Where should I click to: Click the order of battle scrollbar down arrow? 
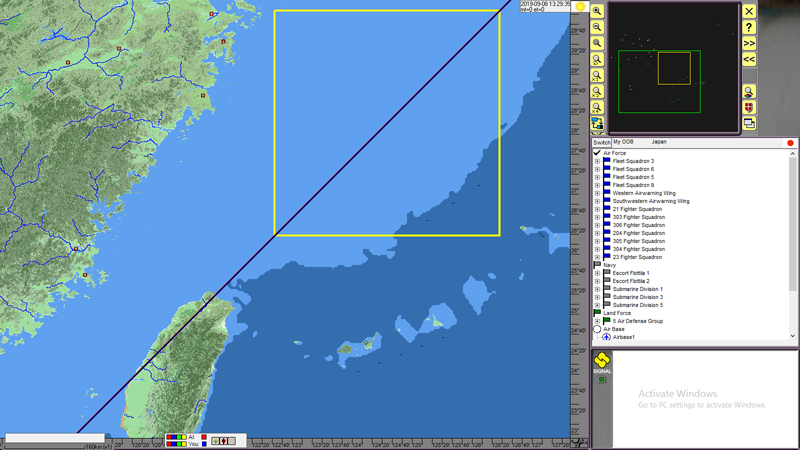pos(794,337)
